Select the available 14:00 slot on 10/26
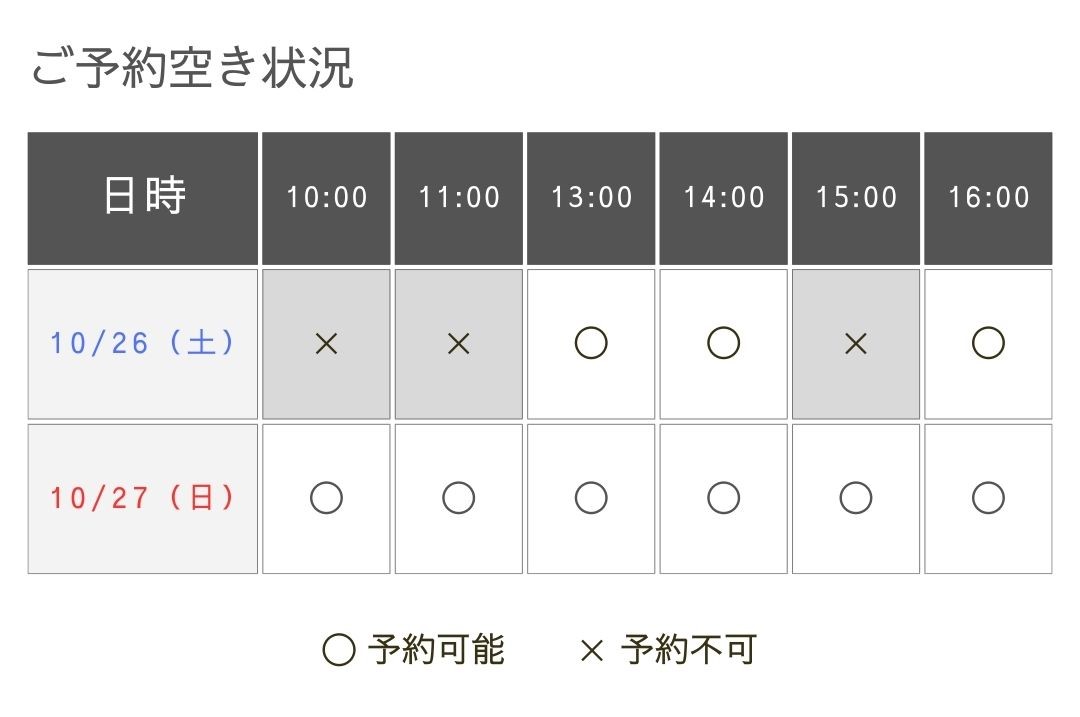Viewport: 1080px width, 717px height. point(723,344)
